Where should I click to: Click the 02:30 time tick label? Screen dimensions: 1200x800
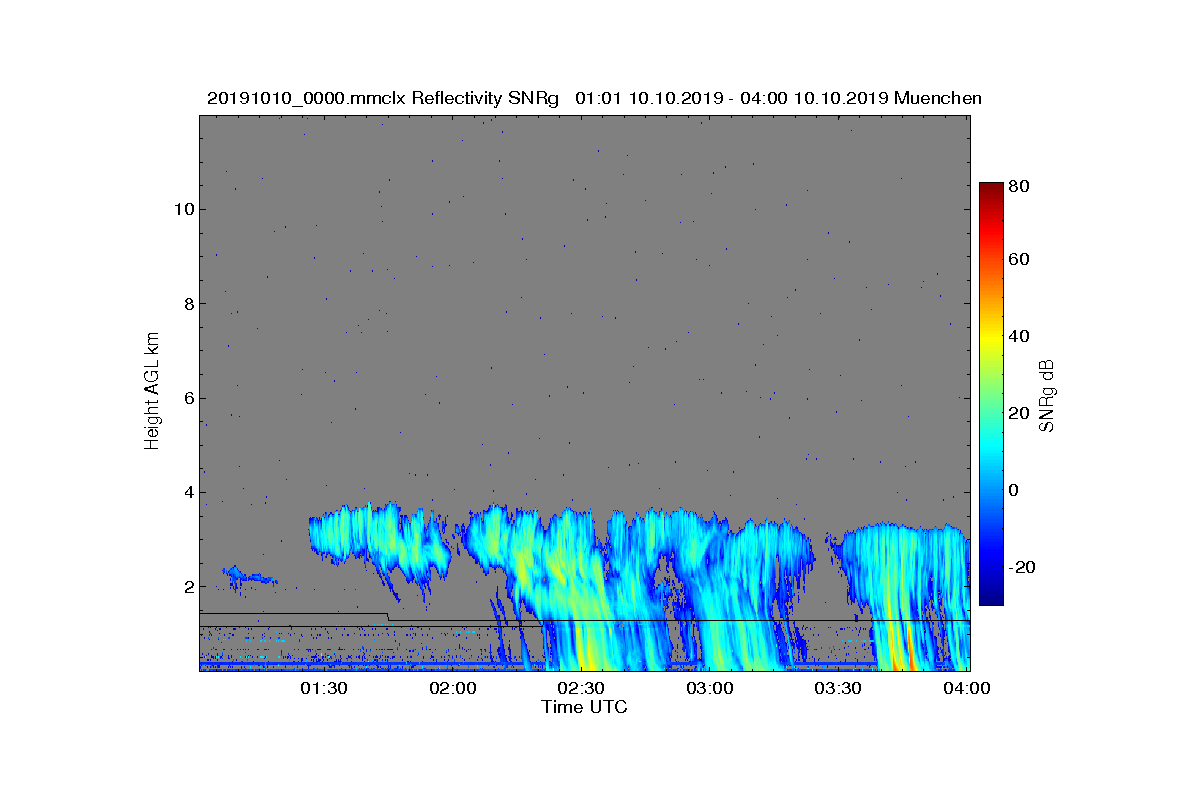point(581,688)
